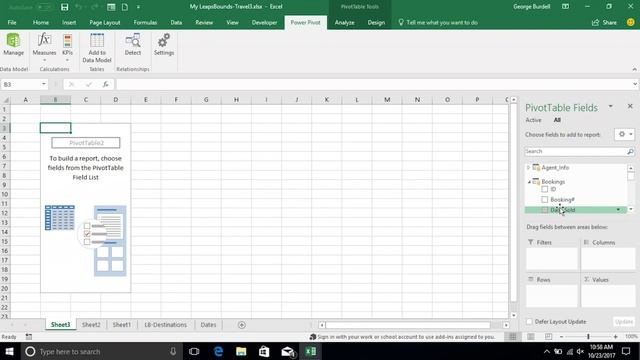This screenshot has height=360, width=640.
Task: Expand the formula bar
Action: click(635, 84)
